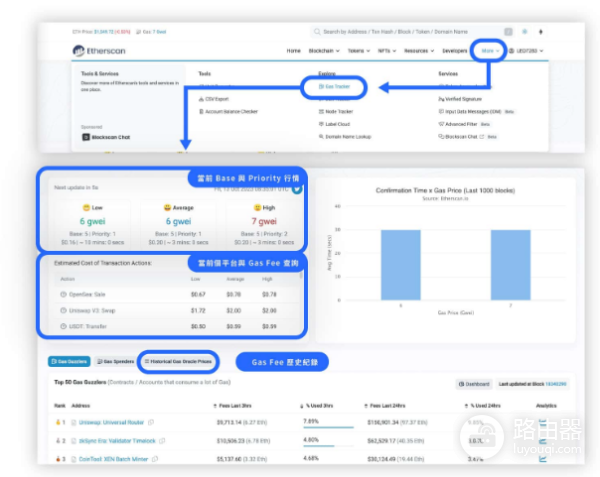Open block number 18340290 link
Screen dimensions: 600x477
point(556,384)
